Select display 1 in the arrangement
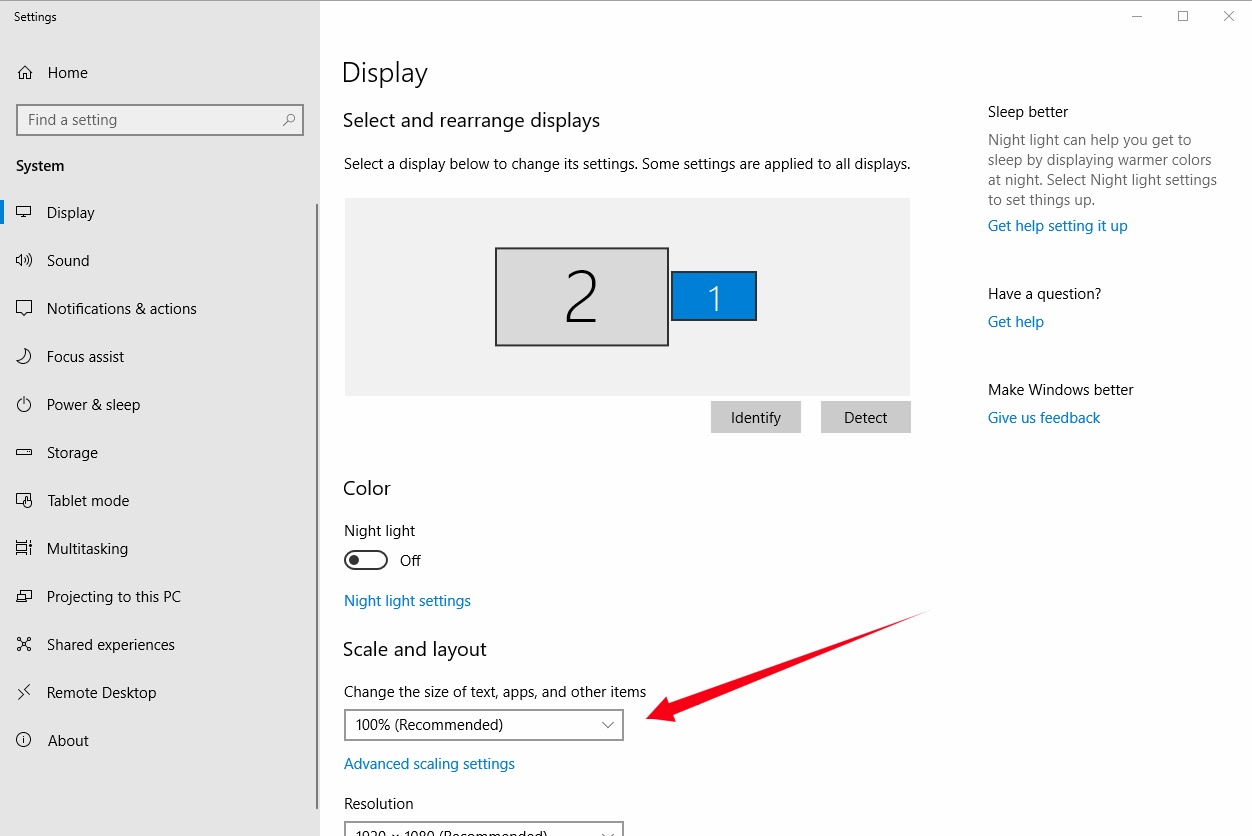The height and width of the screenshot is (836, 1252). (x=714, y=296)
